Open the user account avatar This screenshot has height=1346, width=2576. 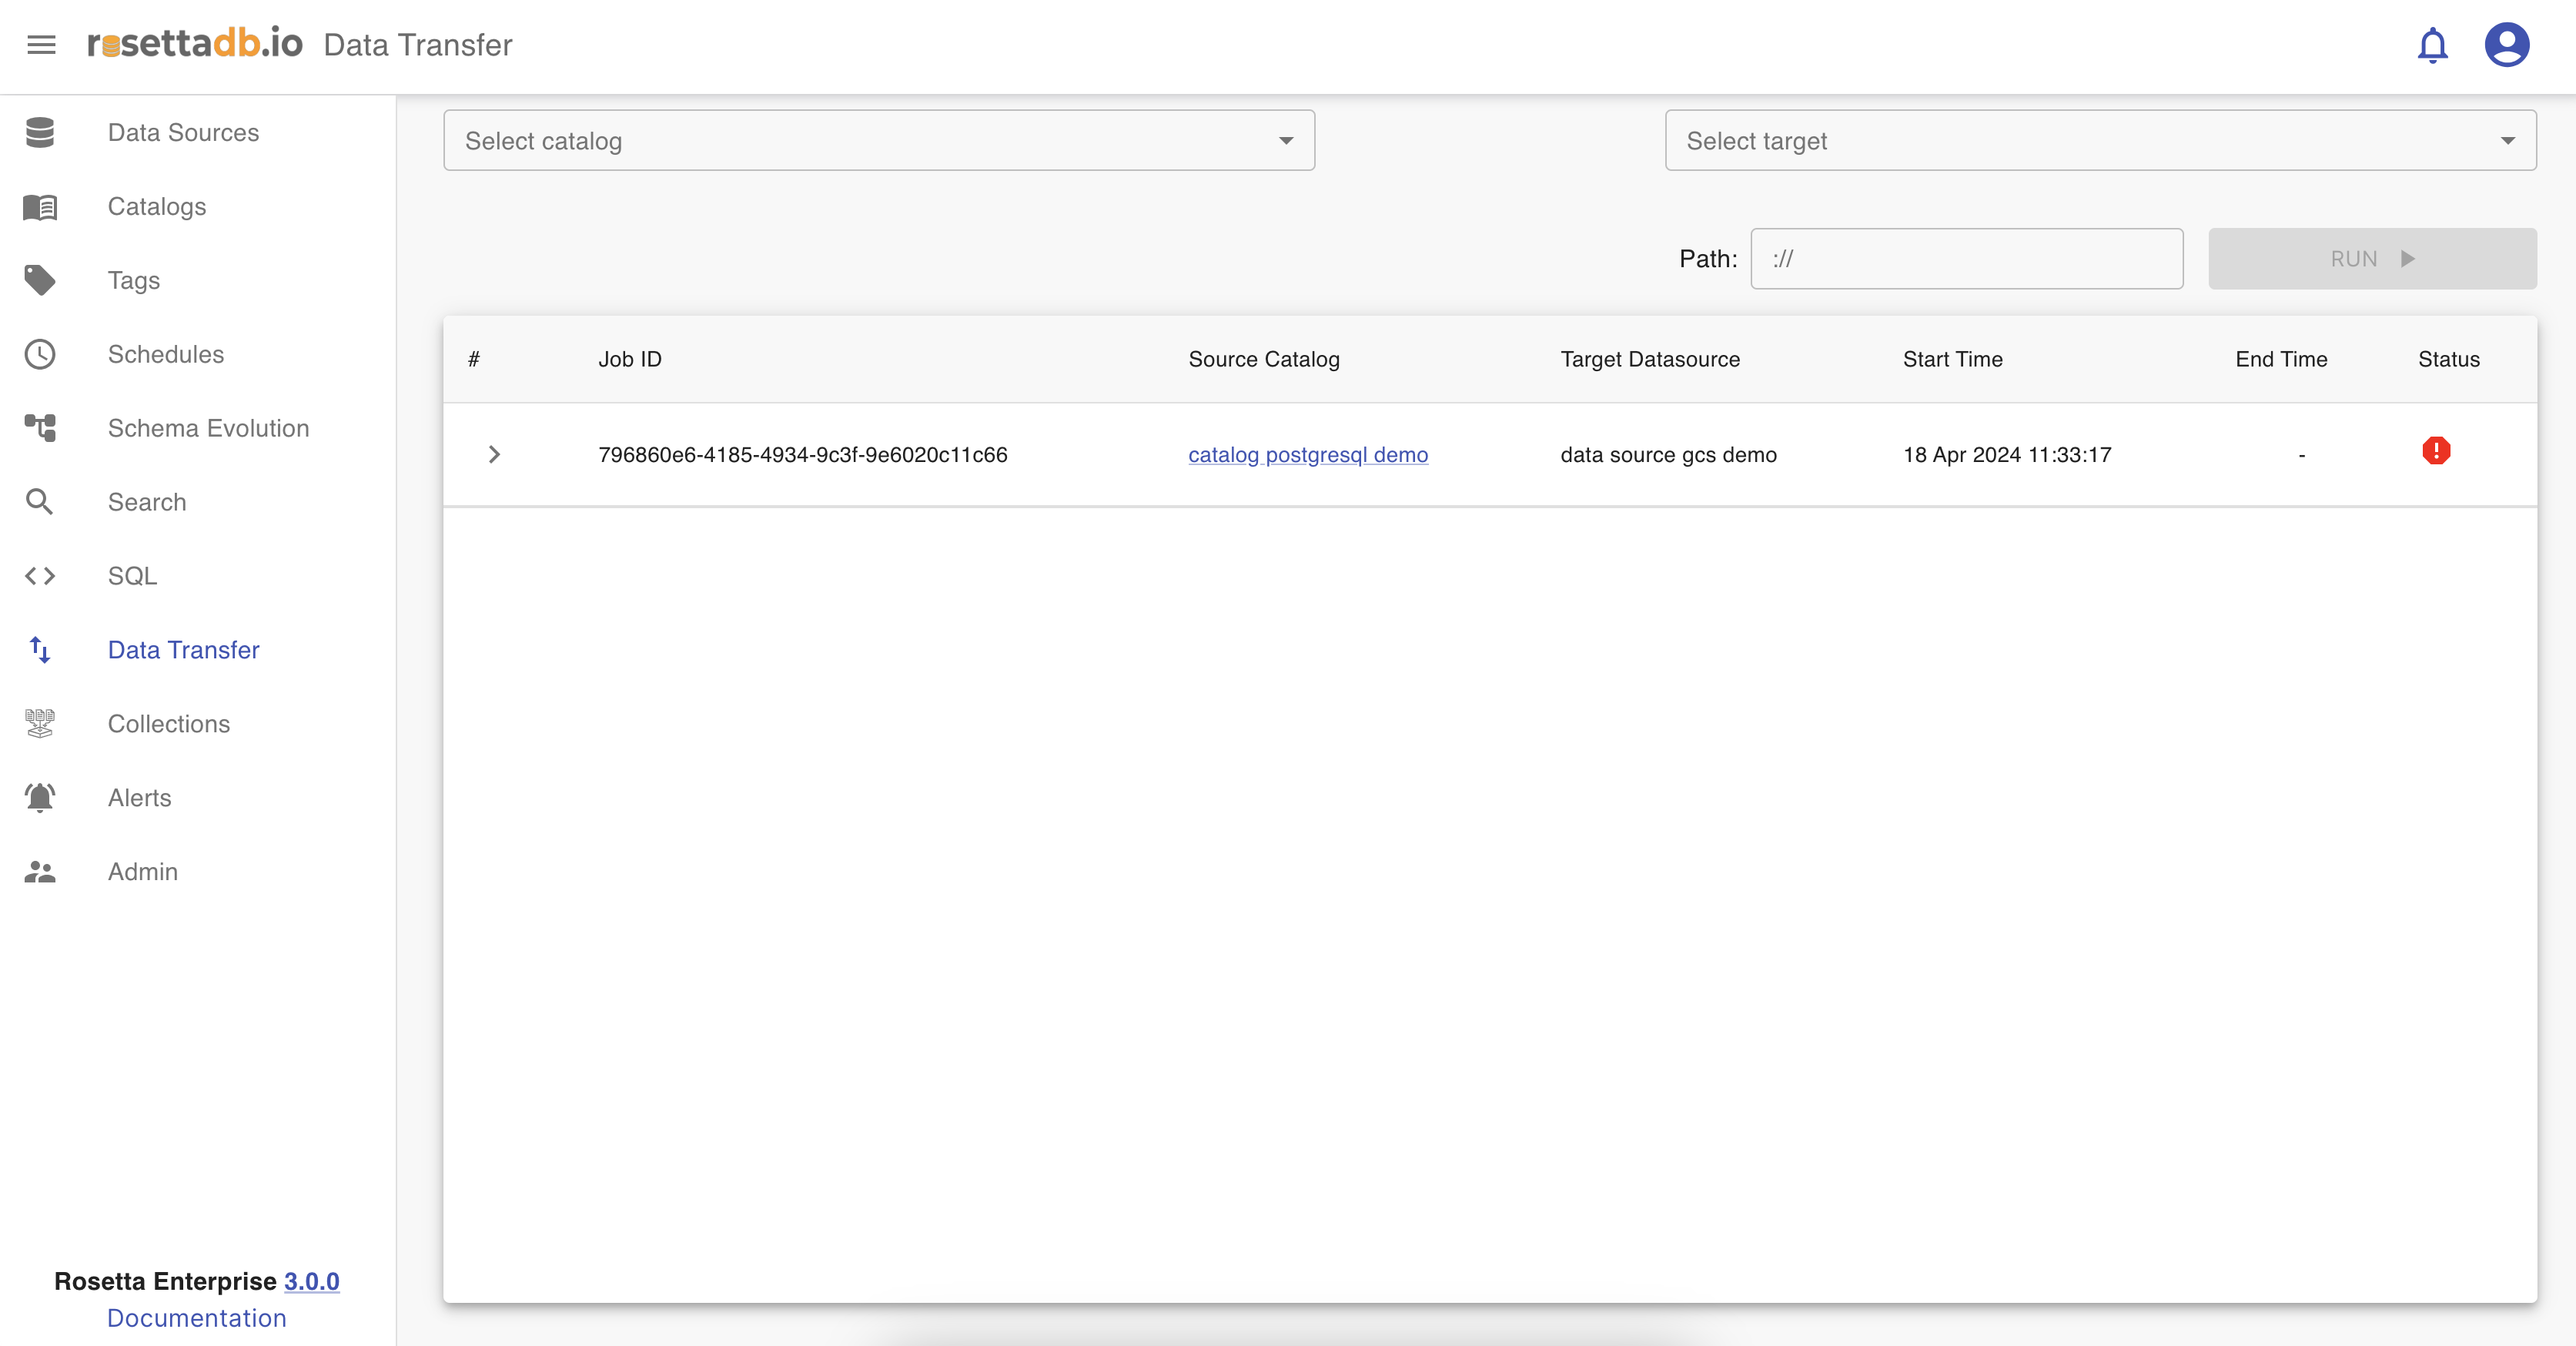click(x=2506, y=45)
